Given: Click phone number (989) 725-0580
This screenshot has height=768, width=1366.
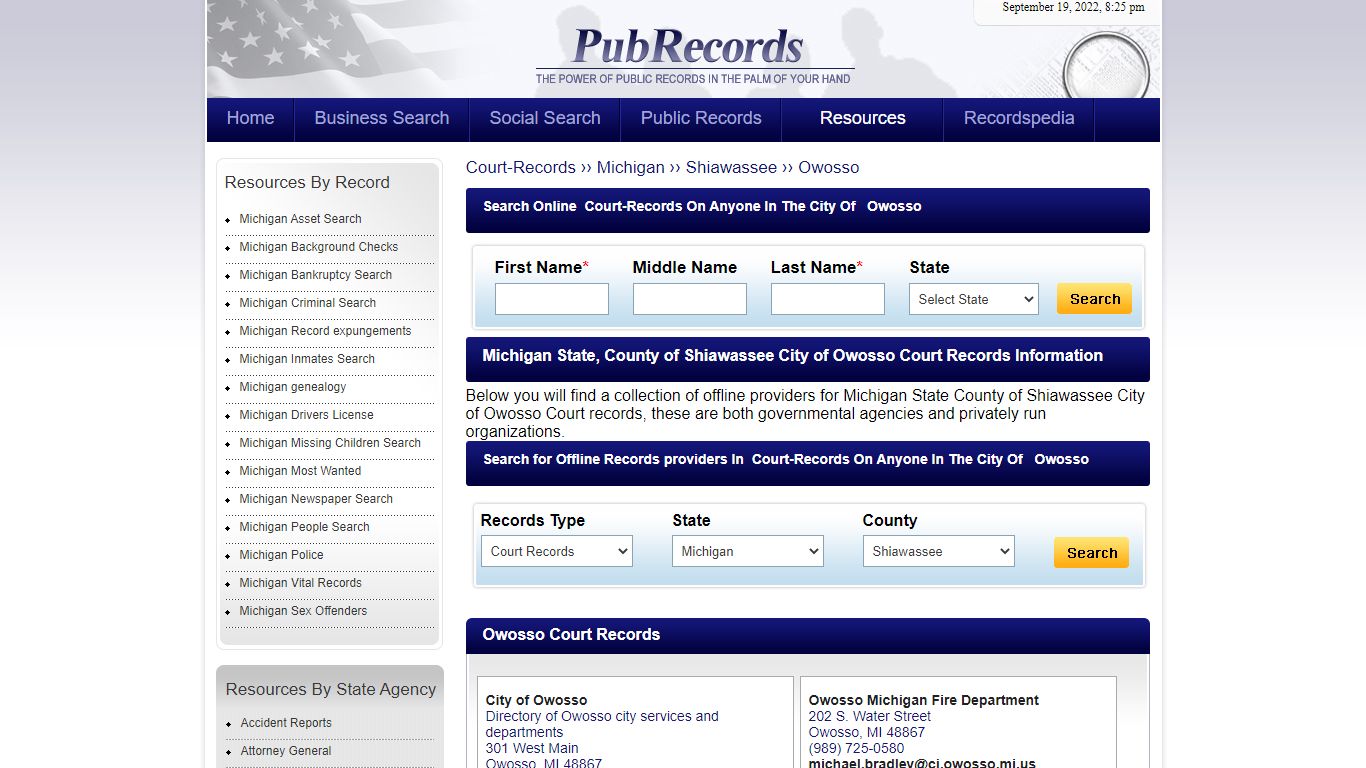Looking at the screenshot, I should point(856,748).
